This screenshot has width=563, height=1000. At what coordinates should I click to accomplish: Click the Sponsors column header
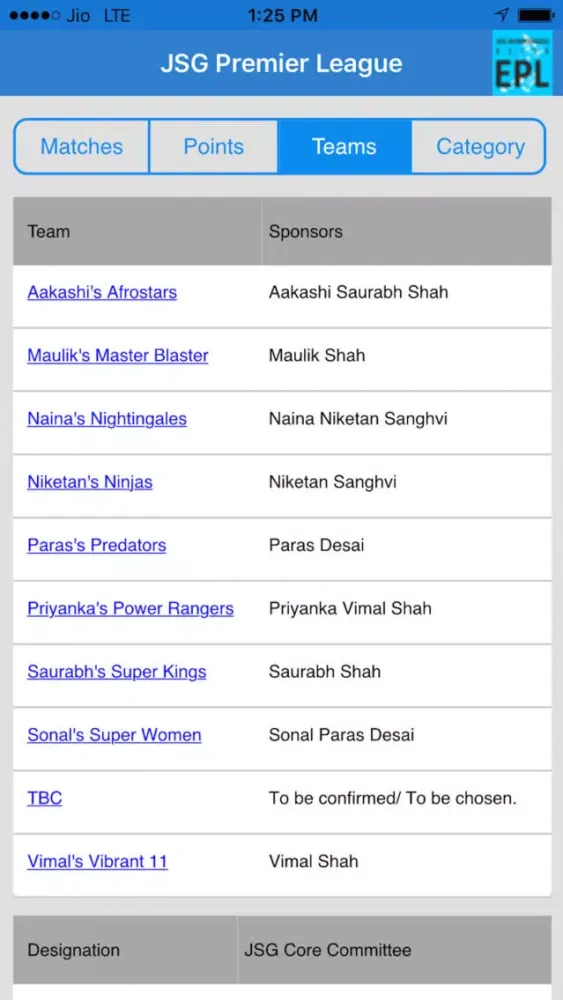305,232
